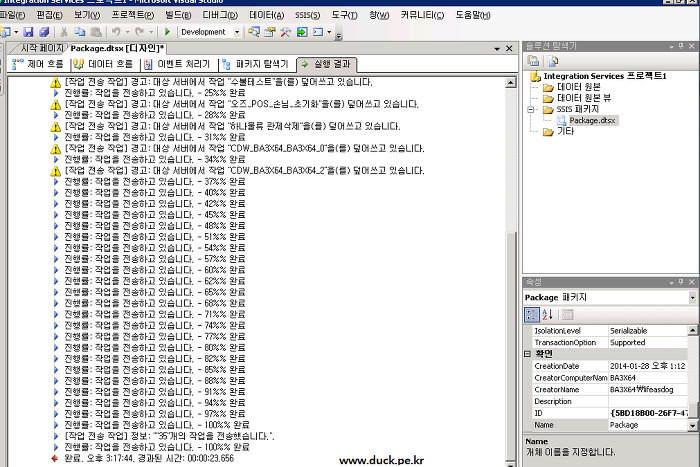
Task: Auto-hide Solution Explorer with the pin
Action: click(x=681, y=46)
